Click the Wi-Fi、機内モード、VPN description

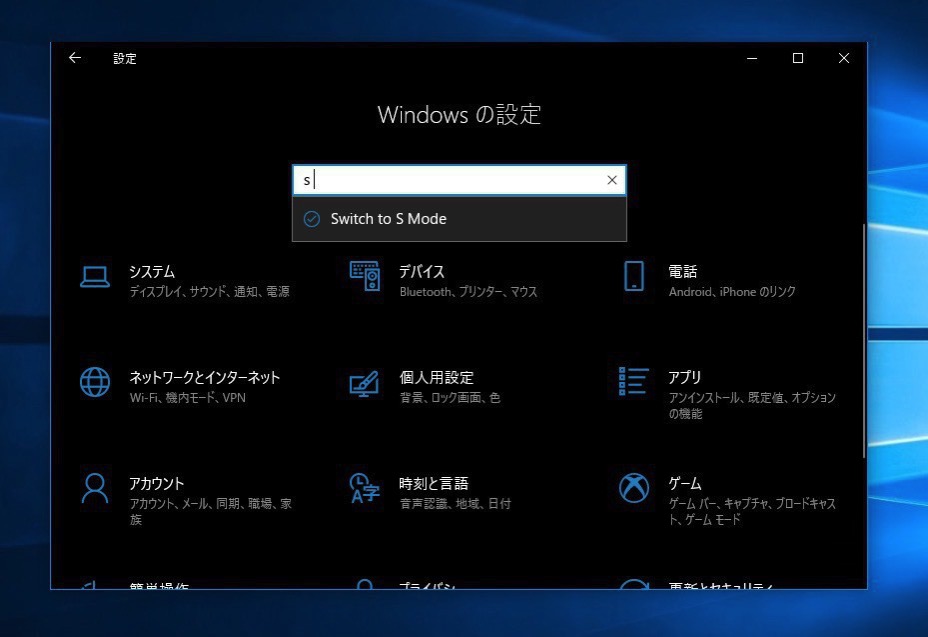pos(188,397)
